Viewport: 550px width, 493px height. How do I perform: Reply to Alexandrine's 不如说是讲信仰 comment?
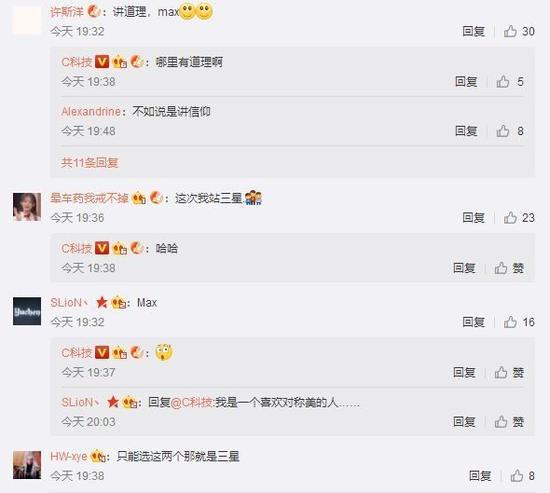tap(466, 131)
